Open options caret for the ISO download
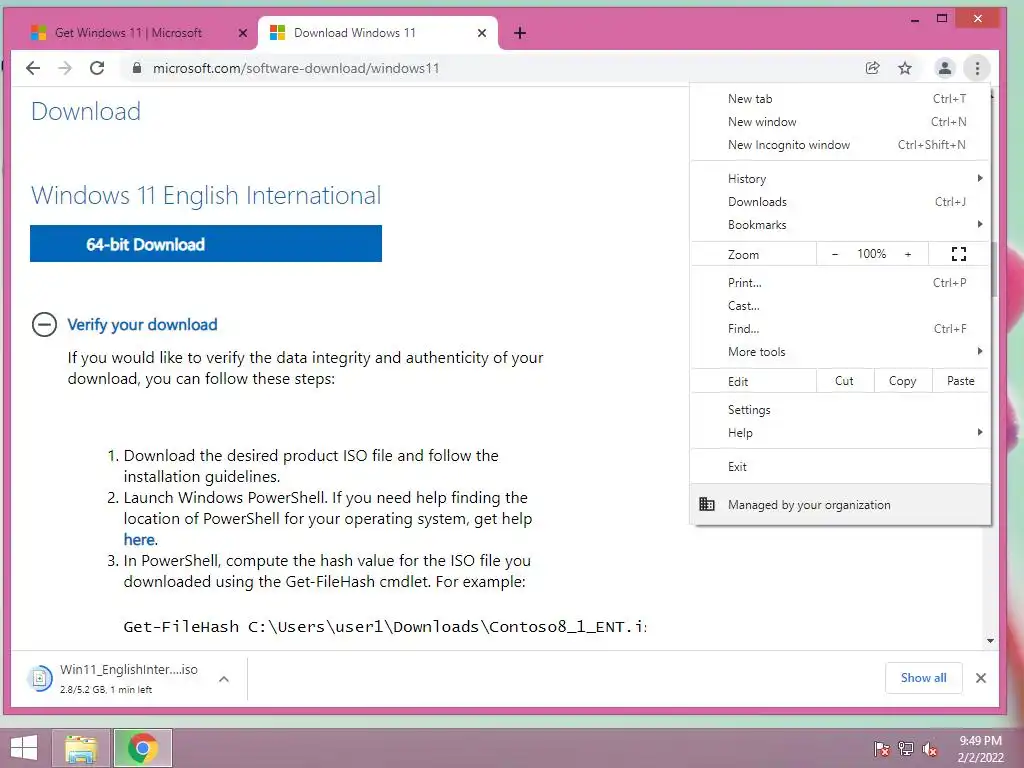The width and height of the screenshot is (1024, 768). click(224, 679)
